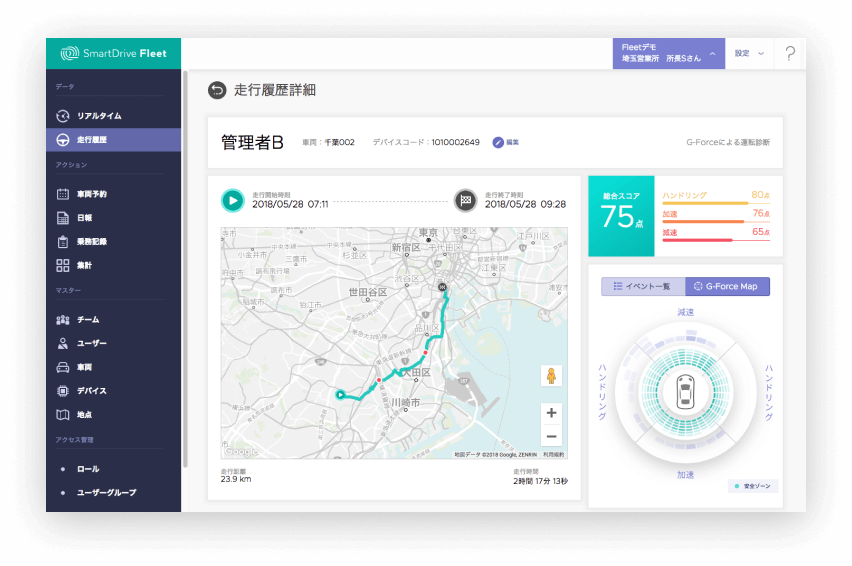Click the 走行履歴詳細 page title
Viewport: 852px width, 566px height.
point(275,90)
